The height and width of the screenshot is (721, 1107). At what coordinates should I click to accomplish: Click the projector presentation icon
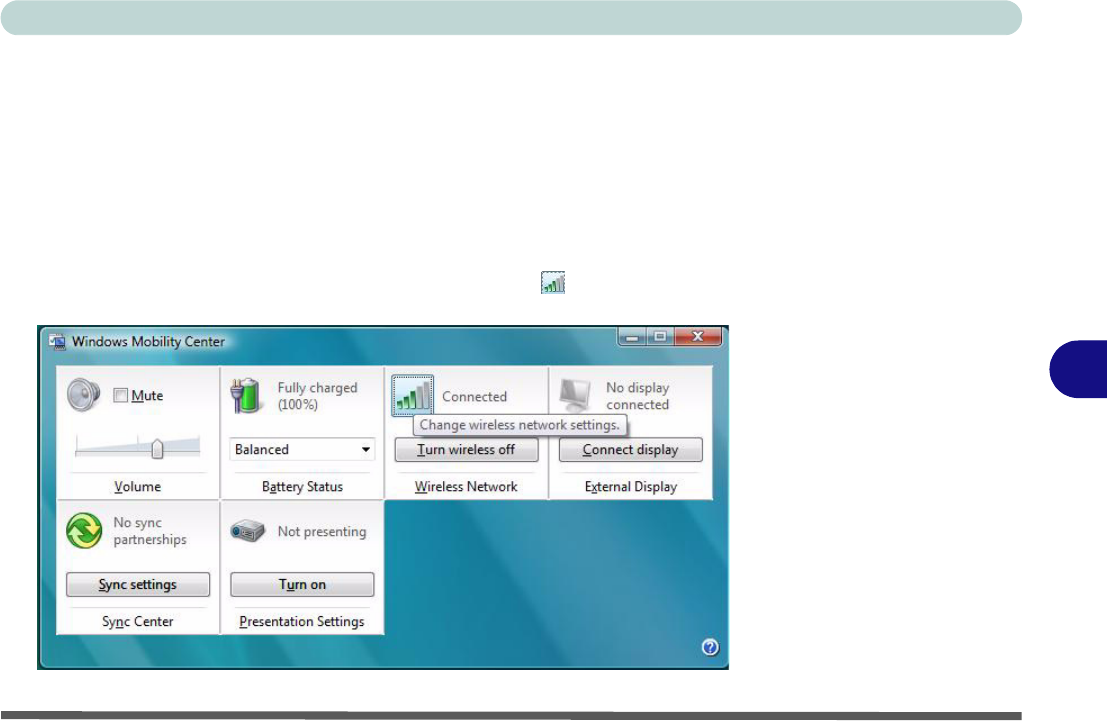pyautogui.click(x=247, y=530)
